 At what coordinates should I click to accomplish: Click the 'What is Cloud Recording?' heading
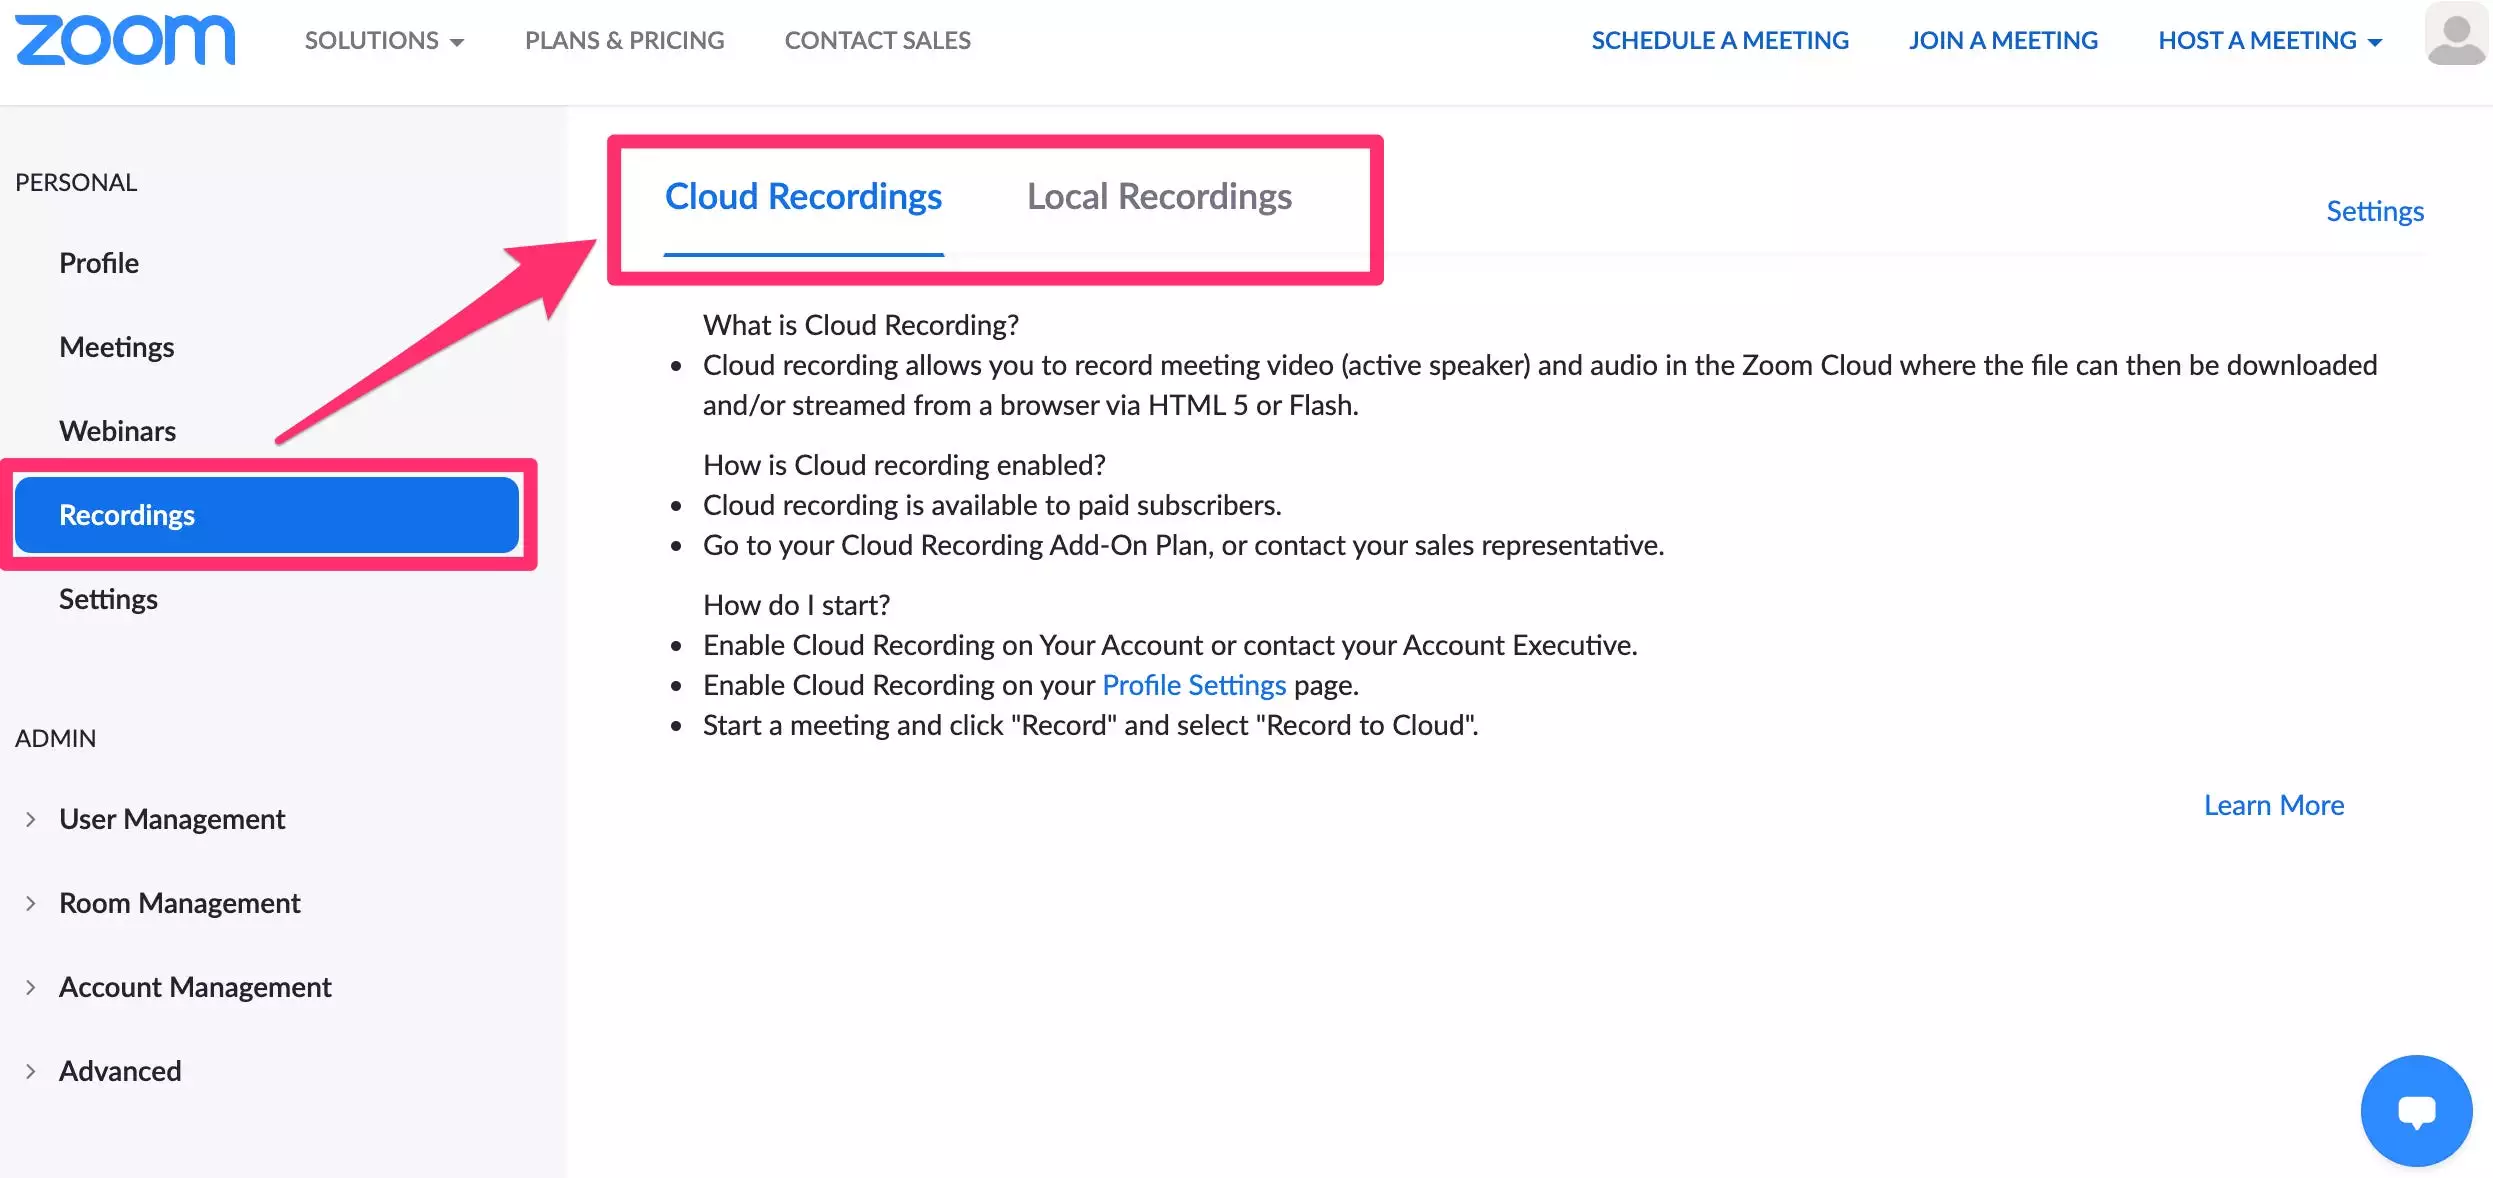861,325
